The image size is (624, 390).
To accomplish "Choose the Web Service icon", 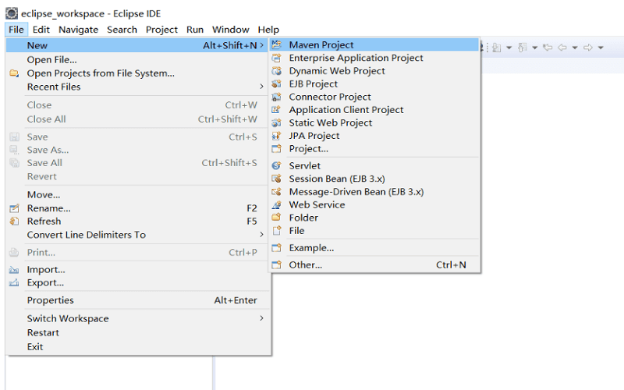I will (276, 205).
